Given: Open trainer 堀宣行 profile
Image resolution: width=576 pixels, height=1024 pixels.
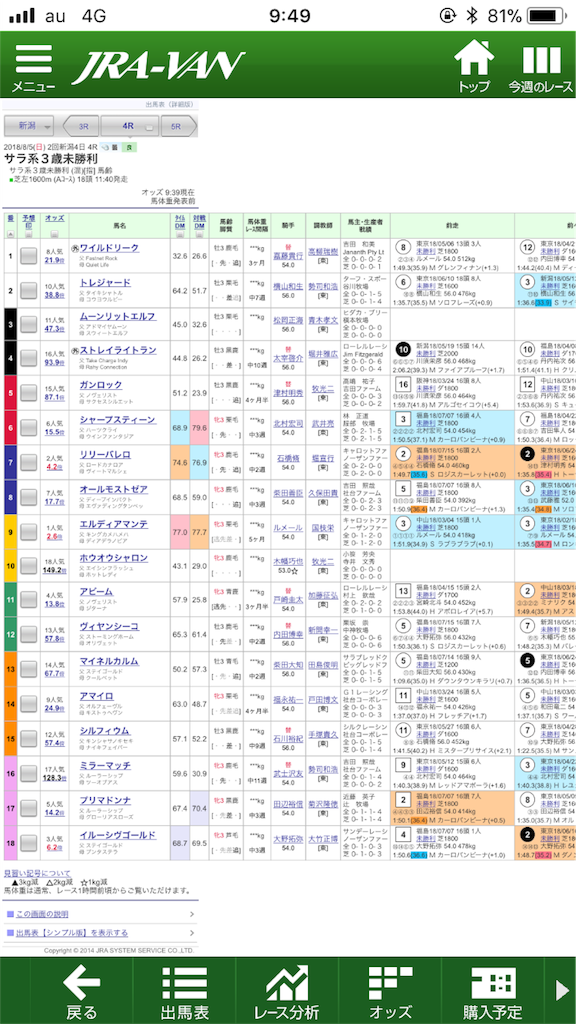Looking at the screenshot, I should pos(323,459).
